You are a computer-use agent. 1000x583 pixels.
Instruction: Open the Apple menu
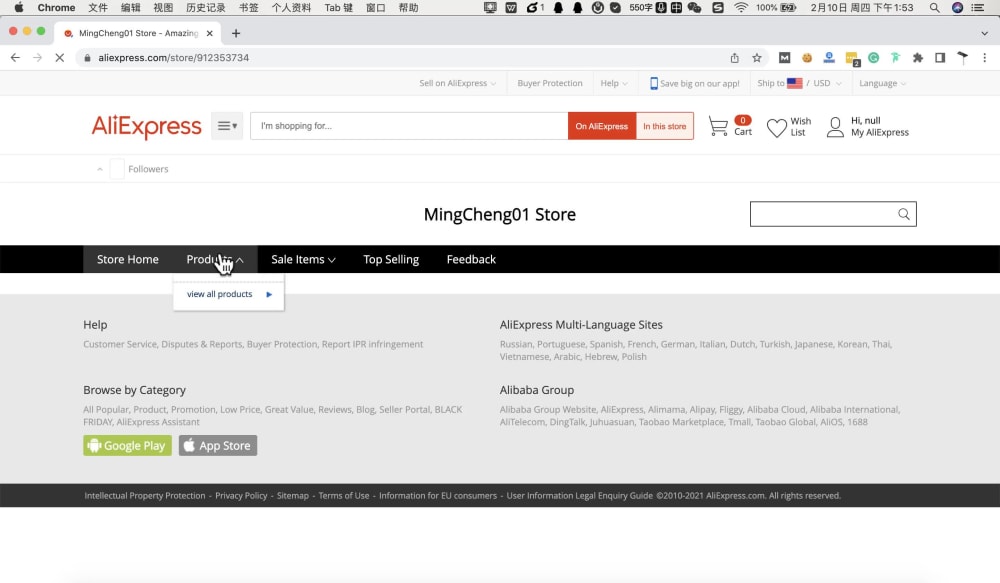point(19,8)
